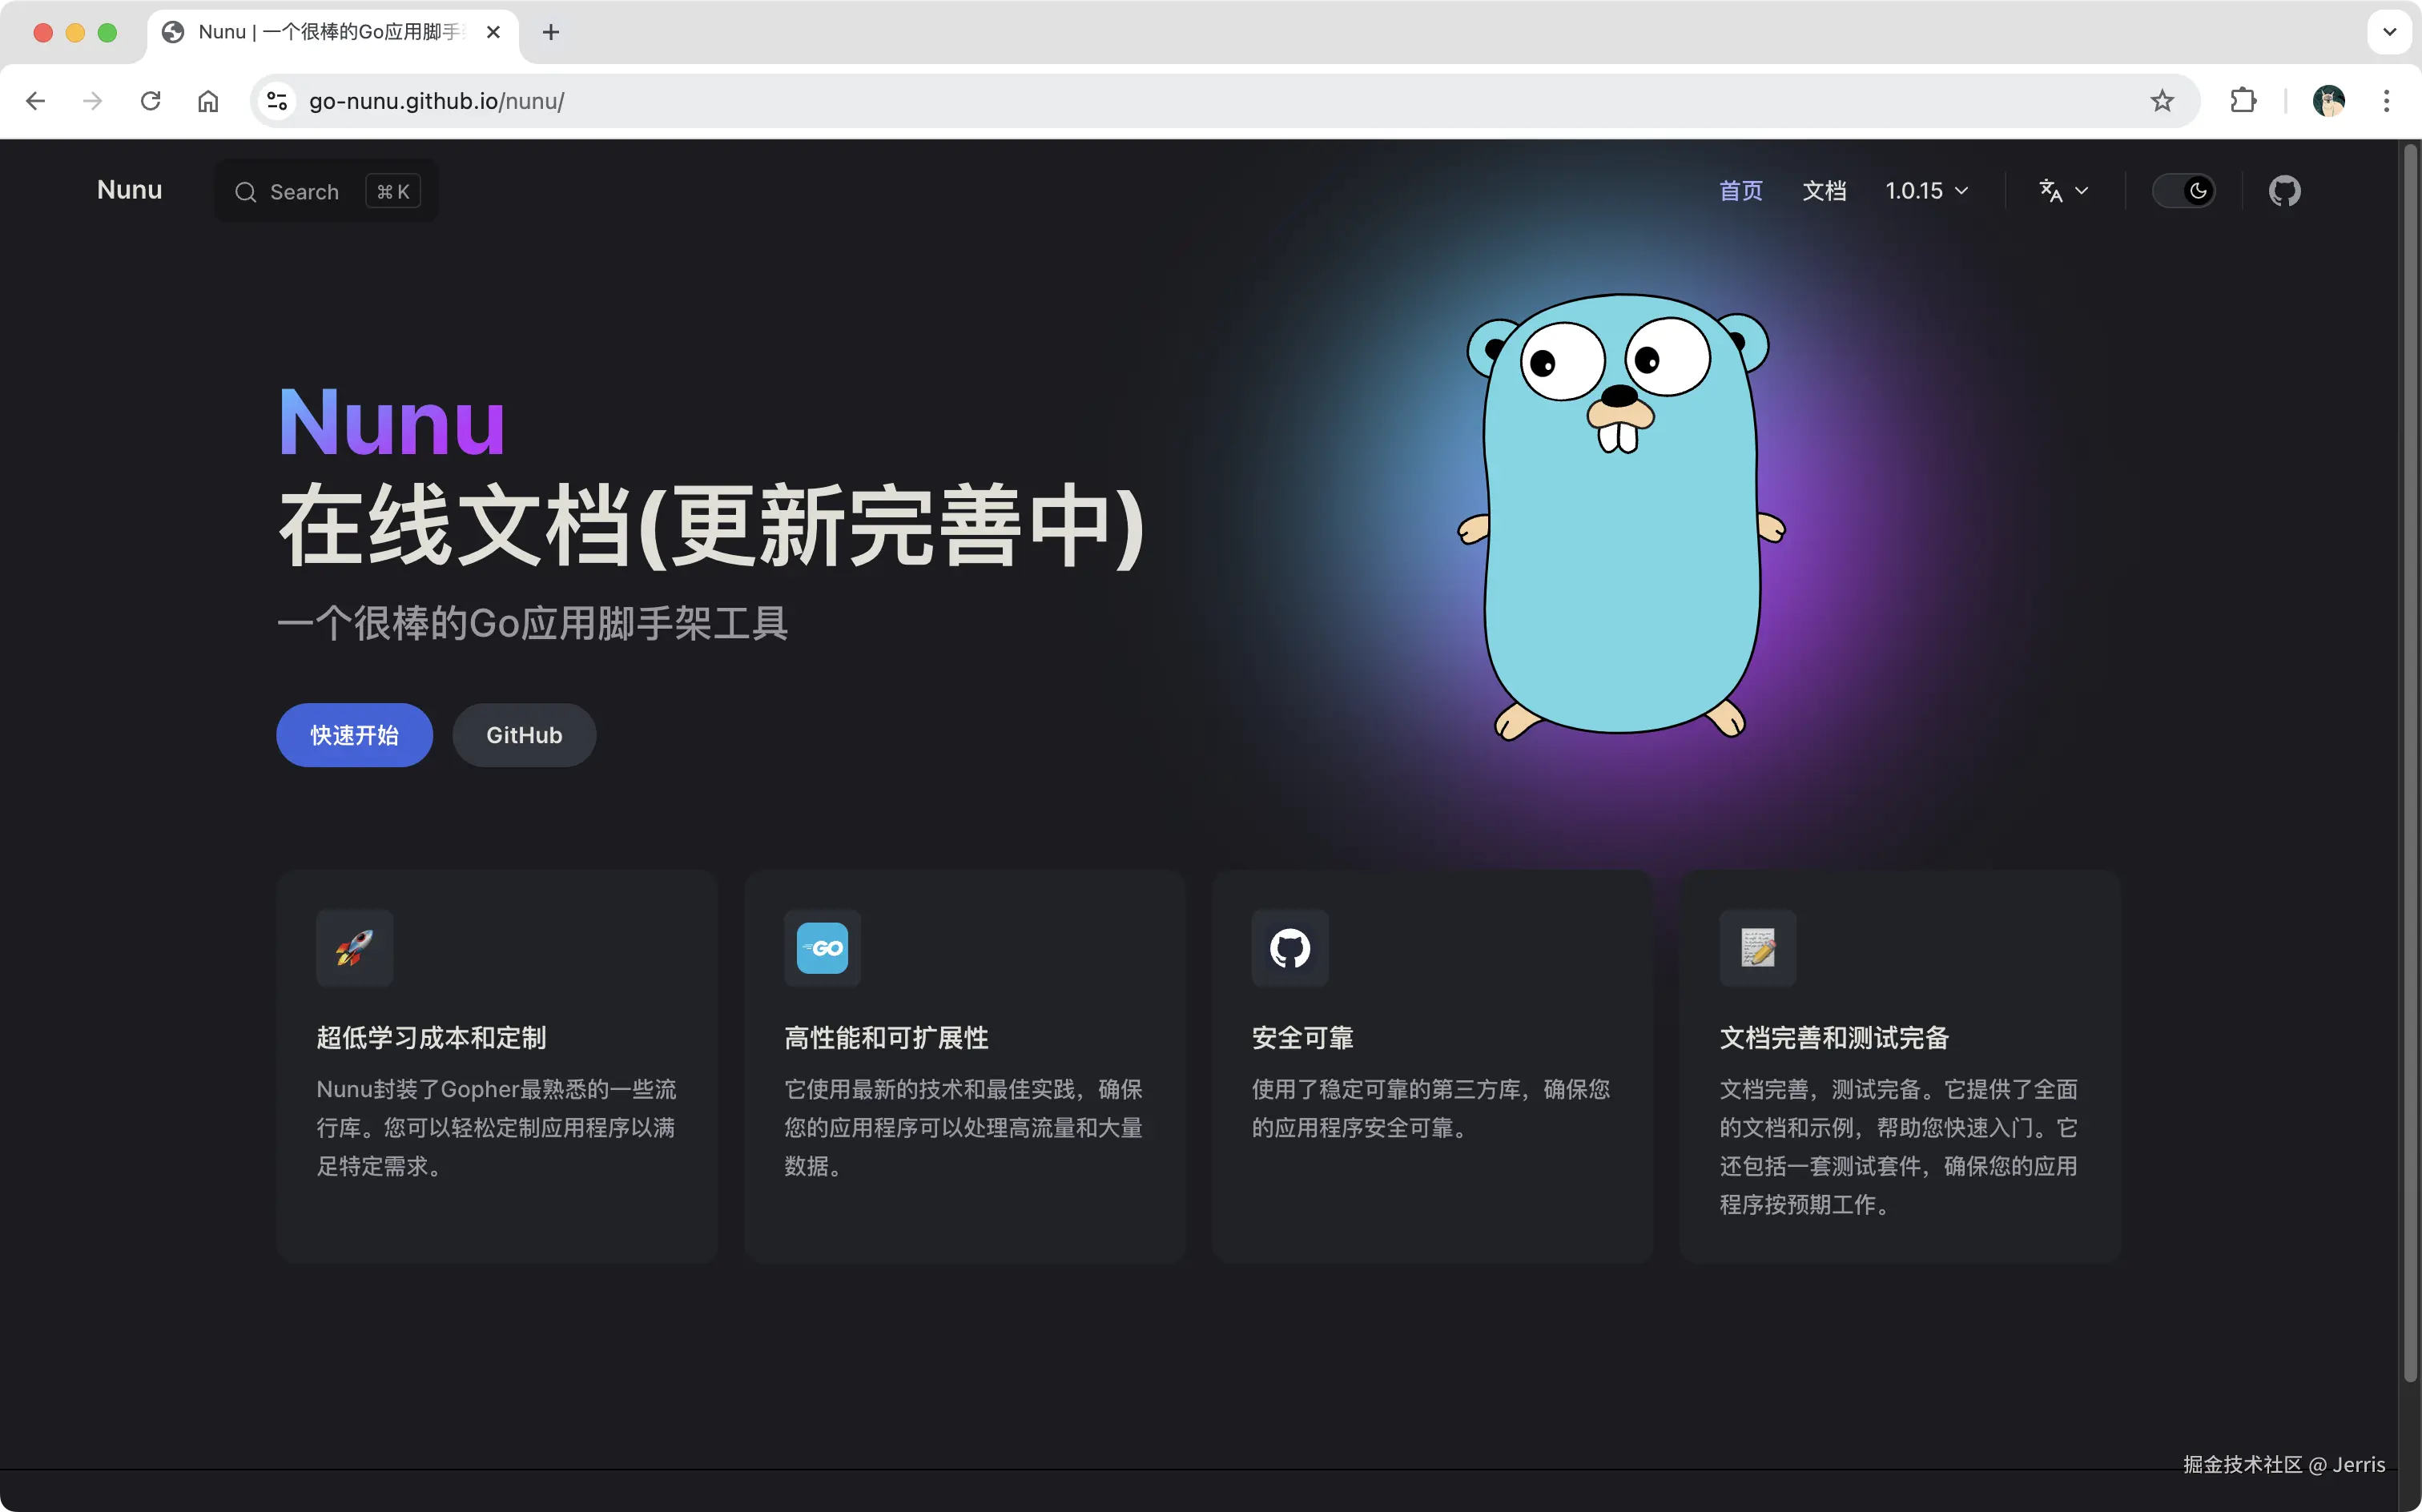
Task: Toggle dark mode switch
Action: (x=2184, y=191)
